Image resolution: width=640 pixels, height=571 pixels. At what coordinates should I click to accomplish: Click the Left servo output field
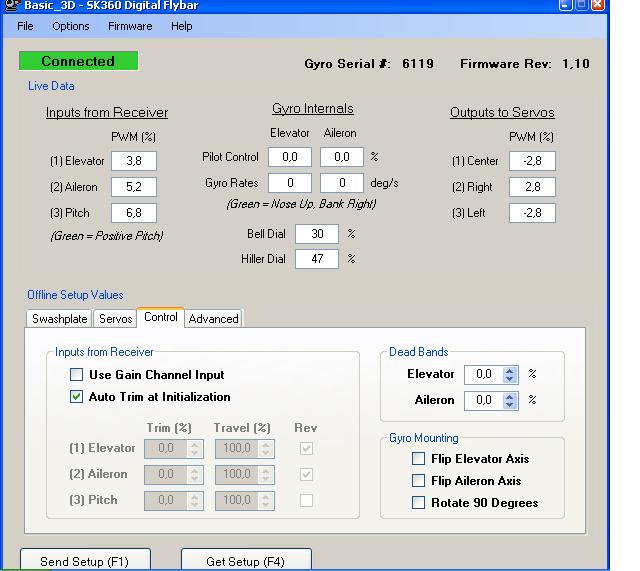coord(532,213)
